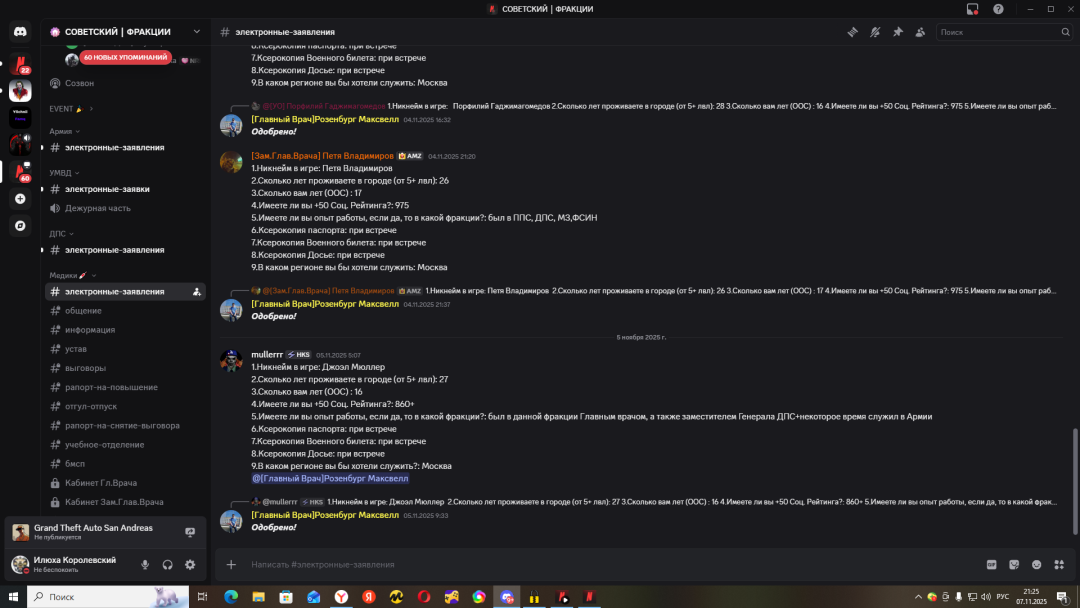Switch to the устав channel
Viewport: 1080px width, 608px height.
tap(76, 349)
